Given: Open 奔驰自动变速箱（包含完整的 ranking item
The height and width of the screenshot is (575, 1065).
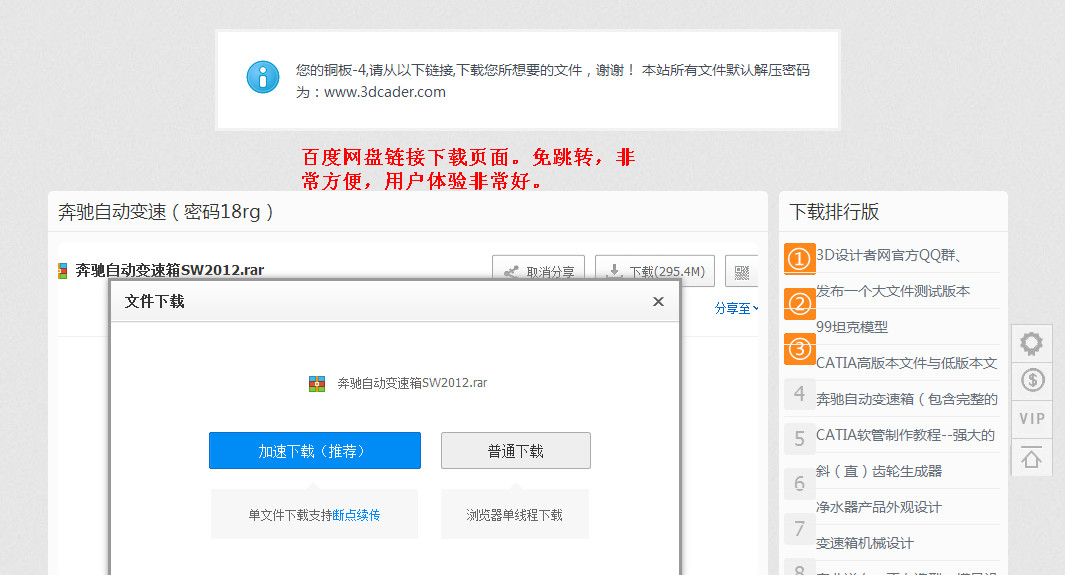Looking at the screenshot, I should (907, 399).
